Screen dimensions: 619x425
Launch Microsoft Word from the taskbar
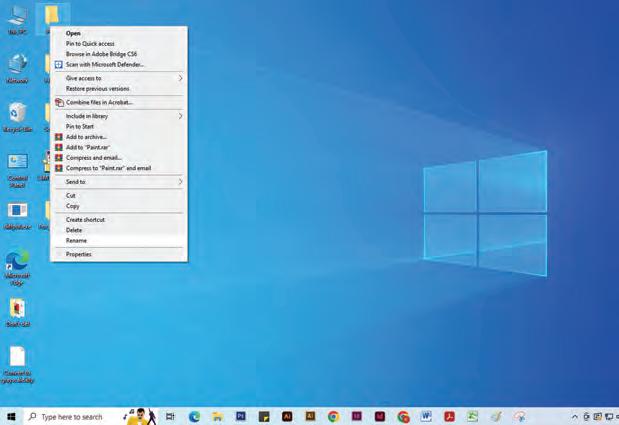(x=426, y=416)
